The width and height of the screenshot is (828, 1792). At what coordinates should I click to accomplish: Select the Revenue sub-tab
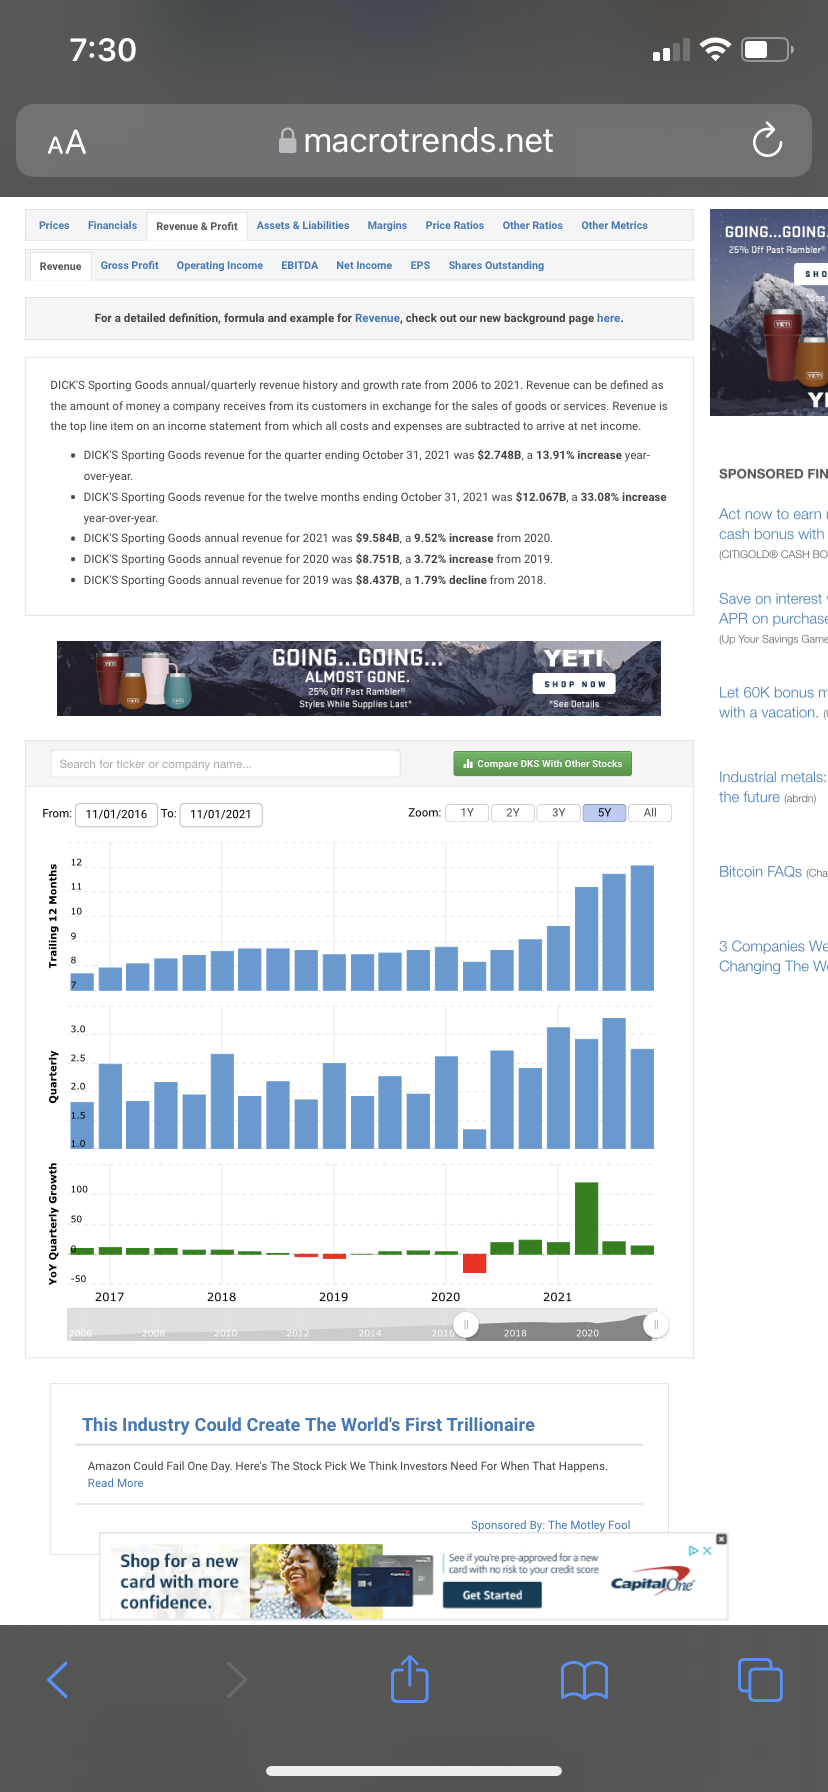[60, 266]
